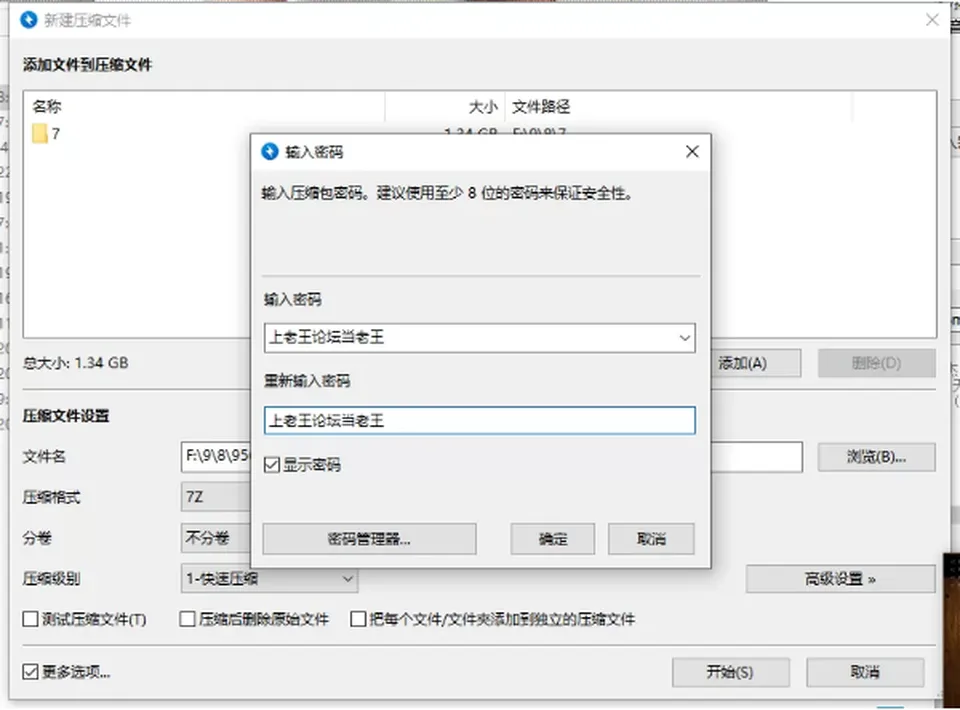Sort file list by 大小 column header

445,107
